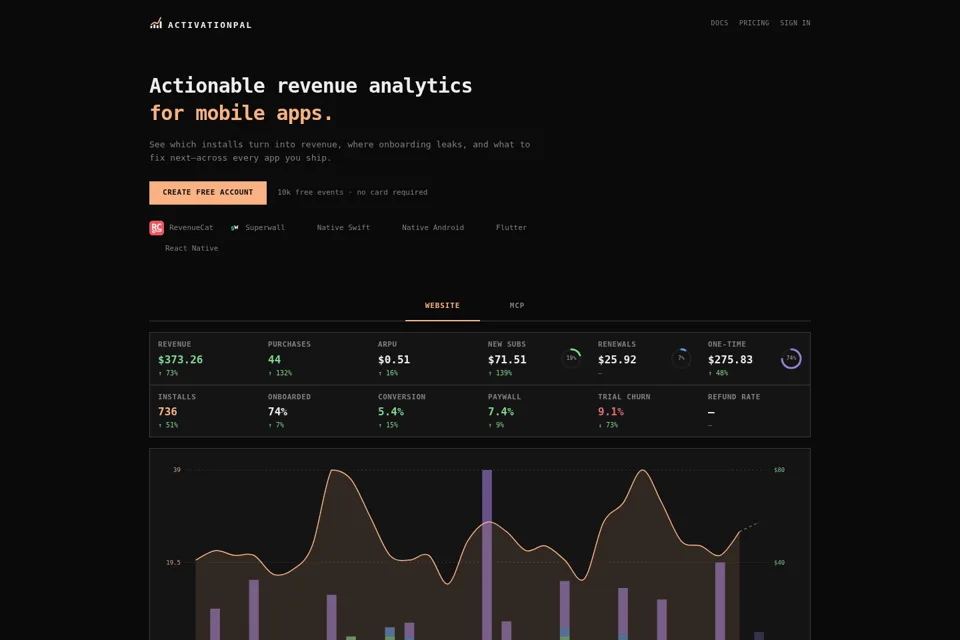Click the ACTIVATIONPAL brand name
The width and height of the screenshot is (960, 640).
coord(210,25)
